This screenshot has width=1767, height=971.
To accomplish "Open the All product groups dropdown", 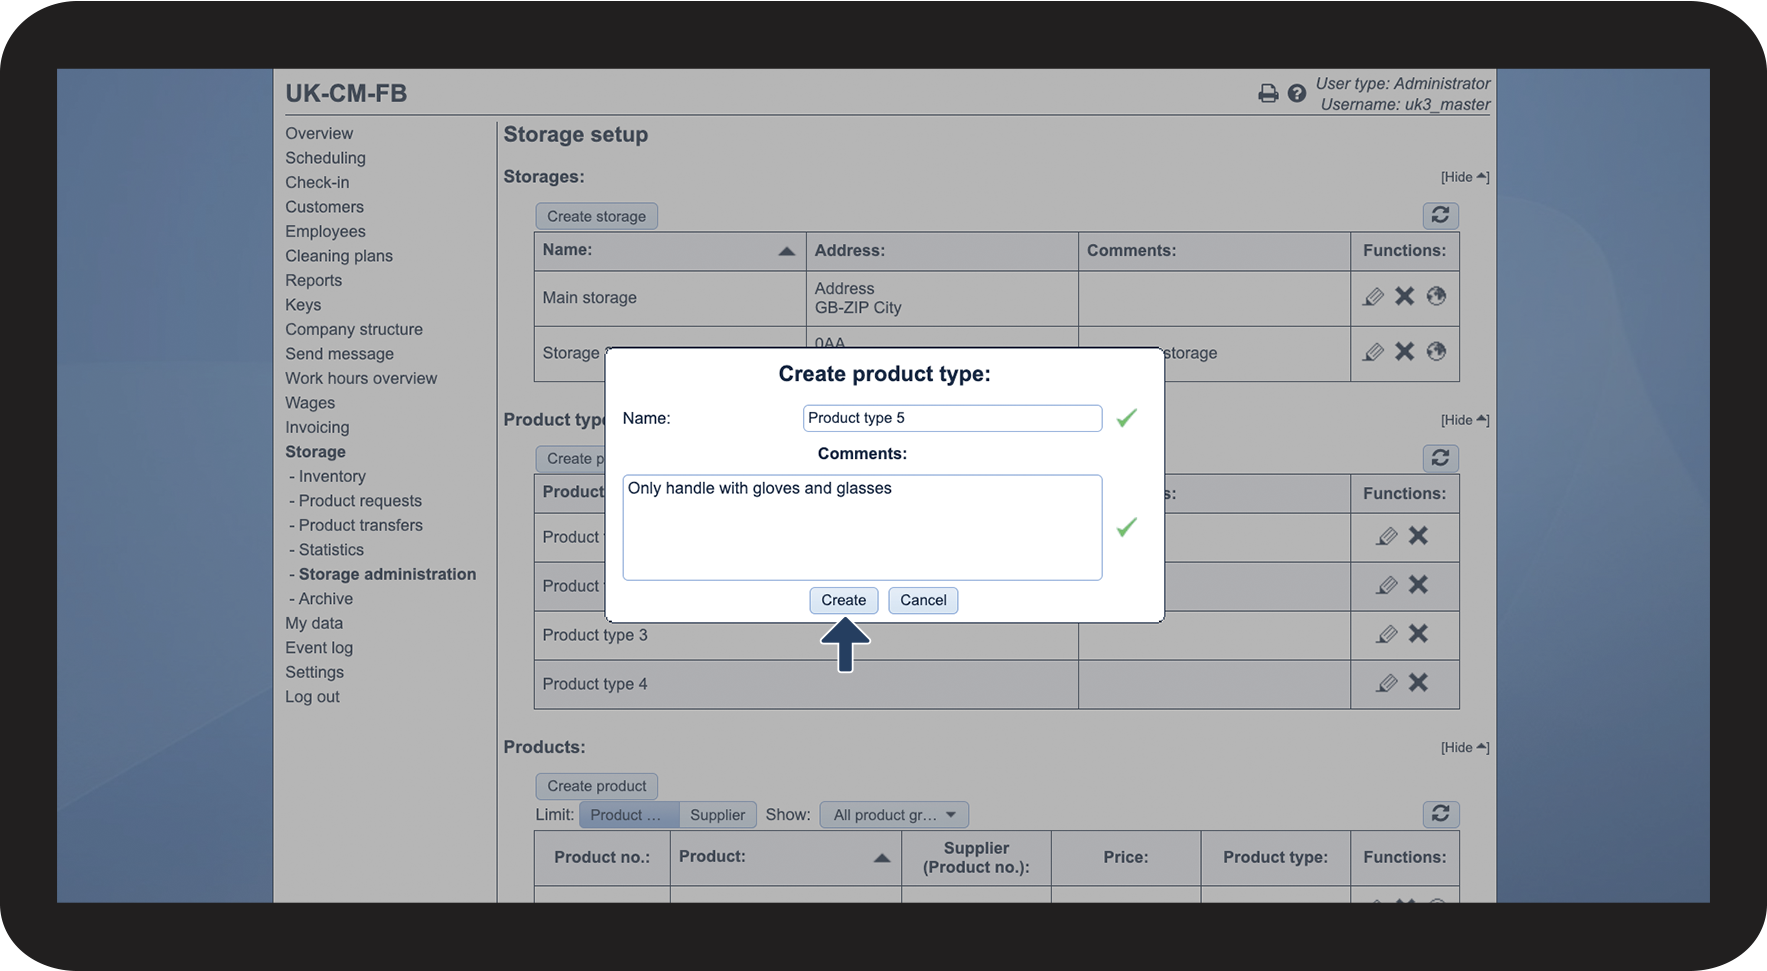I will pos(894,815).
